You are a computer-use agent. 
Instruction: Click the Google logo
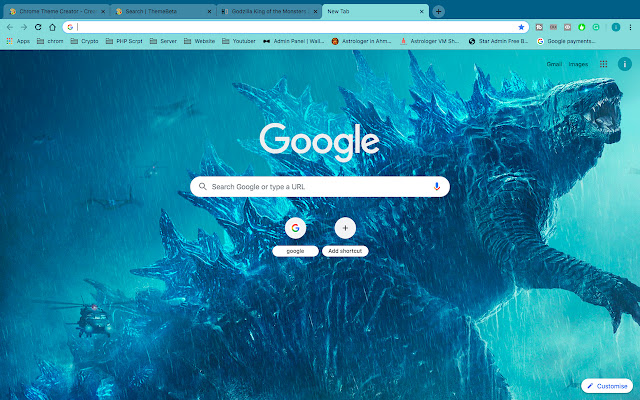tap(320, 142)
